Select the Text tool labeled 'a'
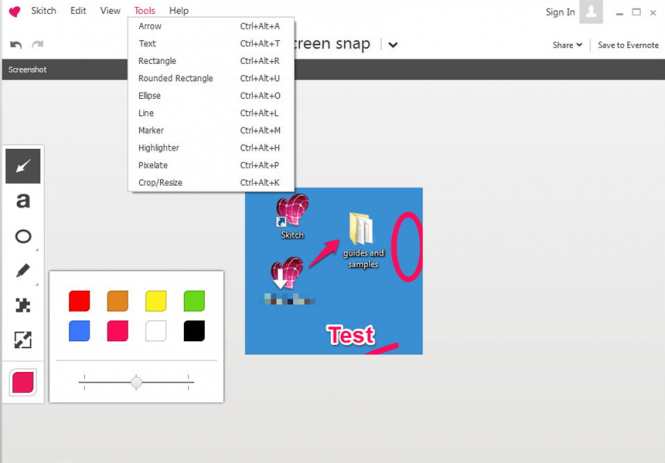The width and height of the screenshot is (665, 463). (23, 201)
